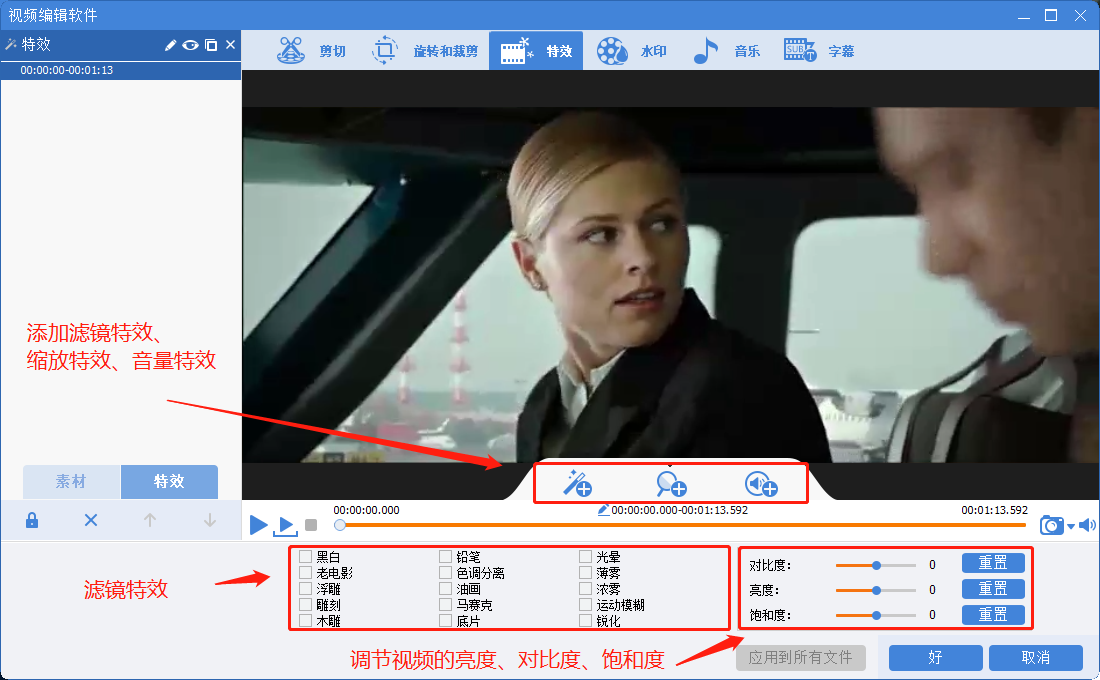Enable the 老电影 old film filter
Image resolution: width=1100 pixels, height=680 pixels.
coord(305,573)
